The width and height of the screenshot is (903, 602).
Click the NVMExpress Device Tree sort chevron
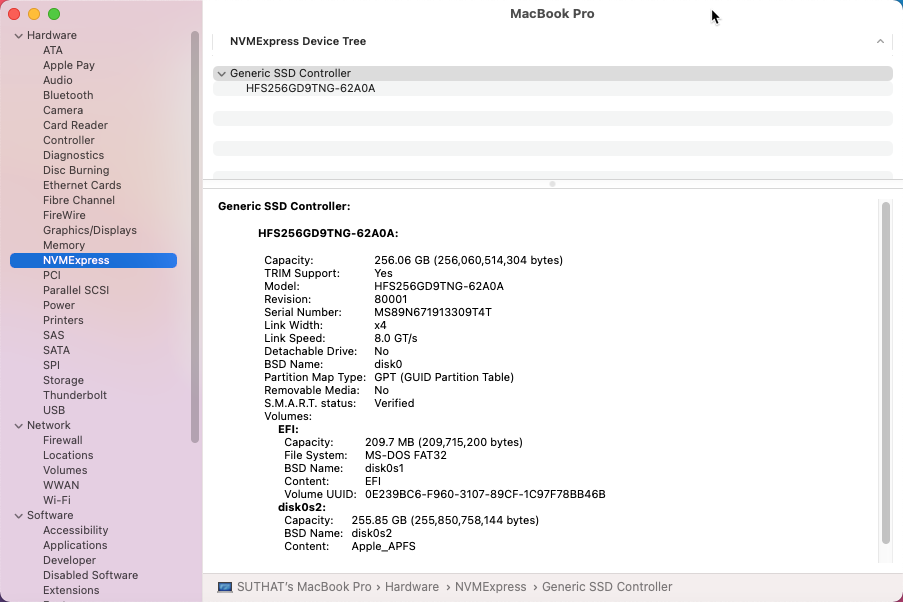tap(880, 41)
